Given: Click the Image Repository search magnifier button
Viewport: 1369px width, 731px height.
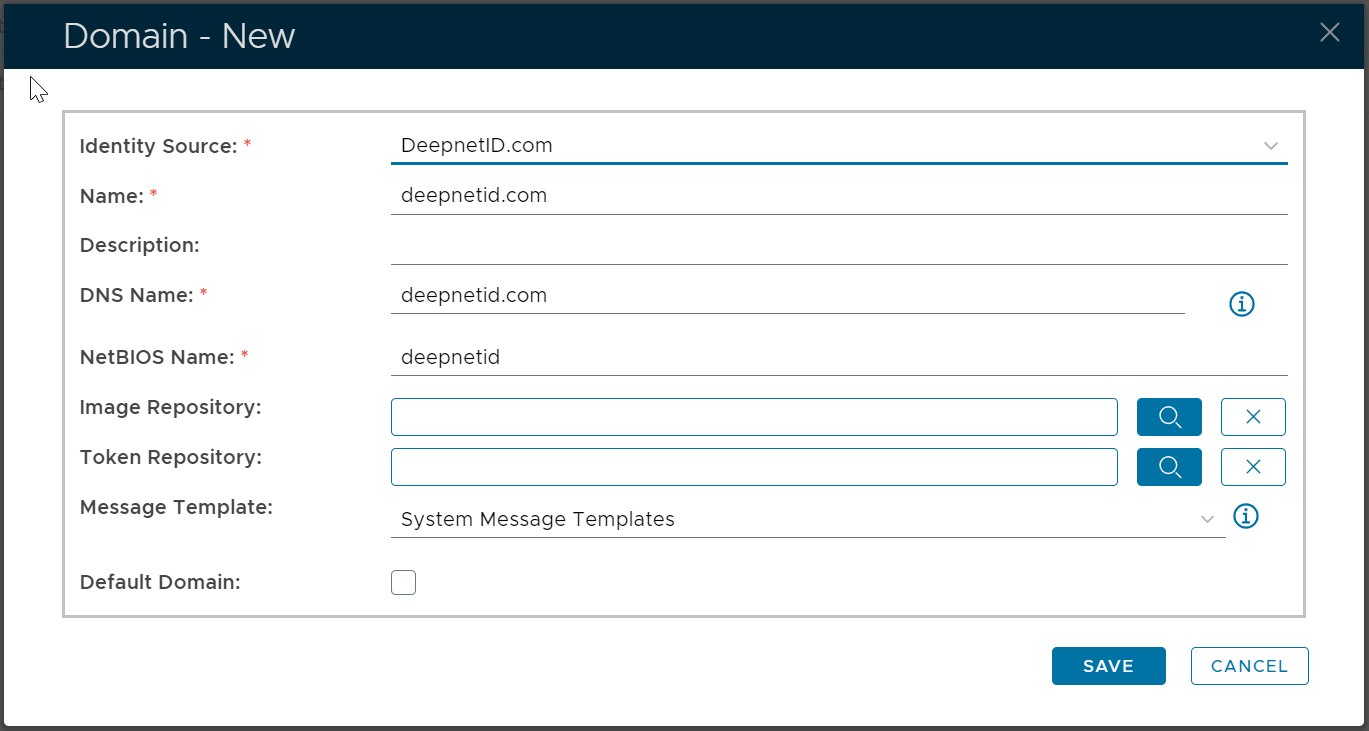Looking at the screenshot, I should pos(1169,417).
